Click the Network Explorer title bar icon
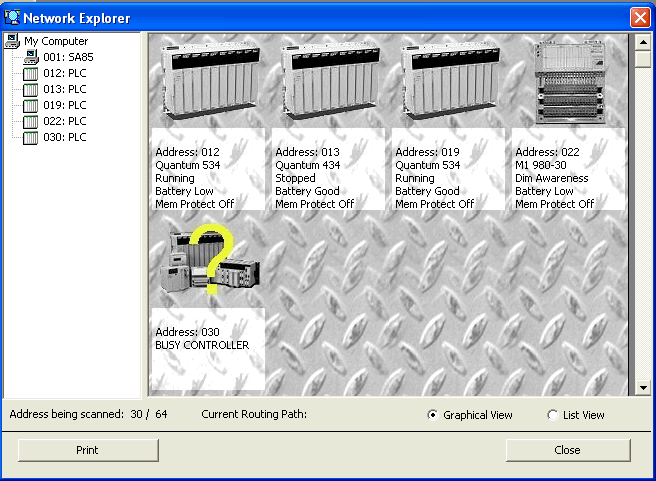 [12, 17]
